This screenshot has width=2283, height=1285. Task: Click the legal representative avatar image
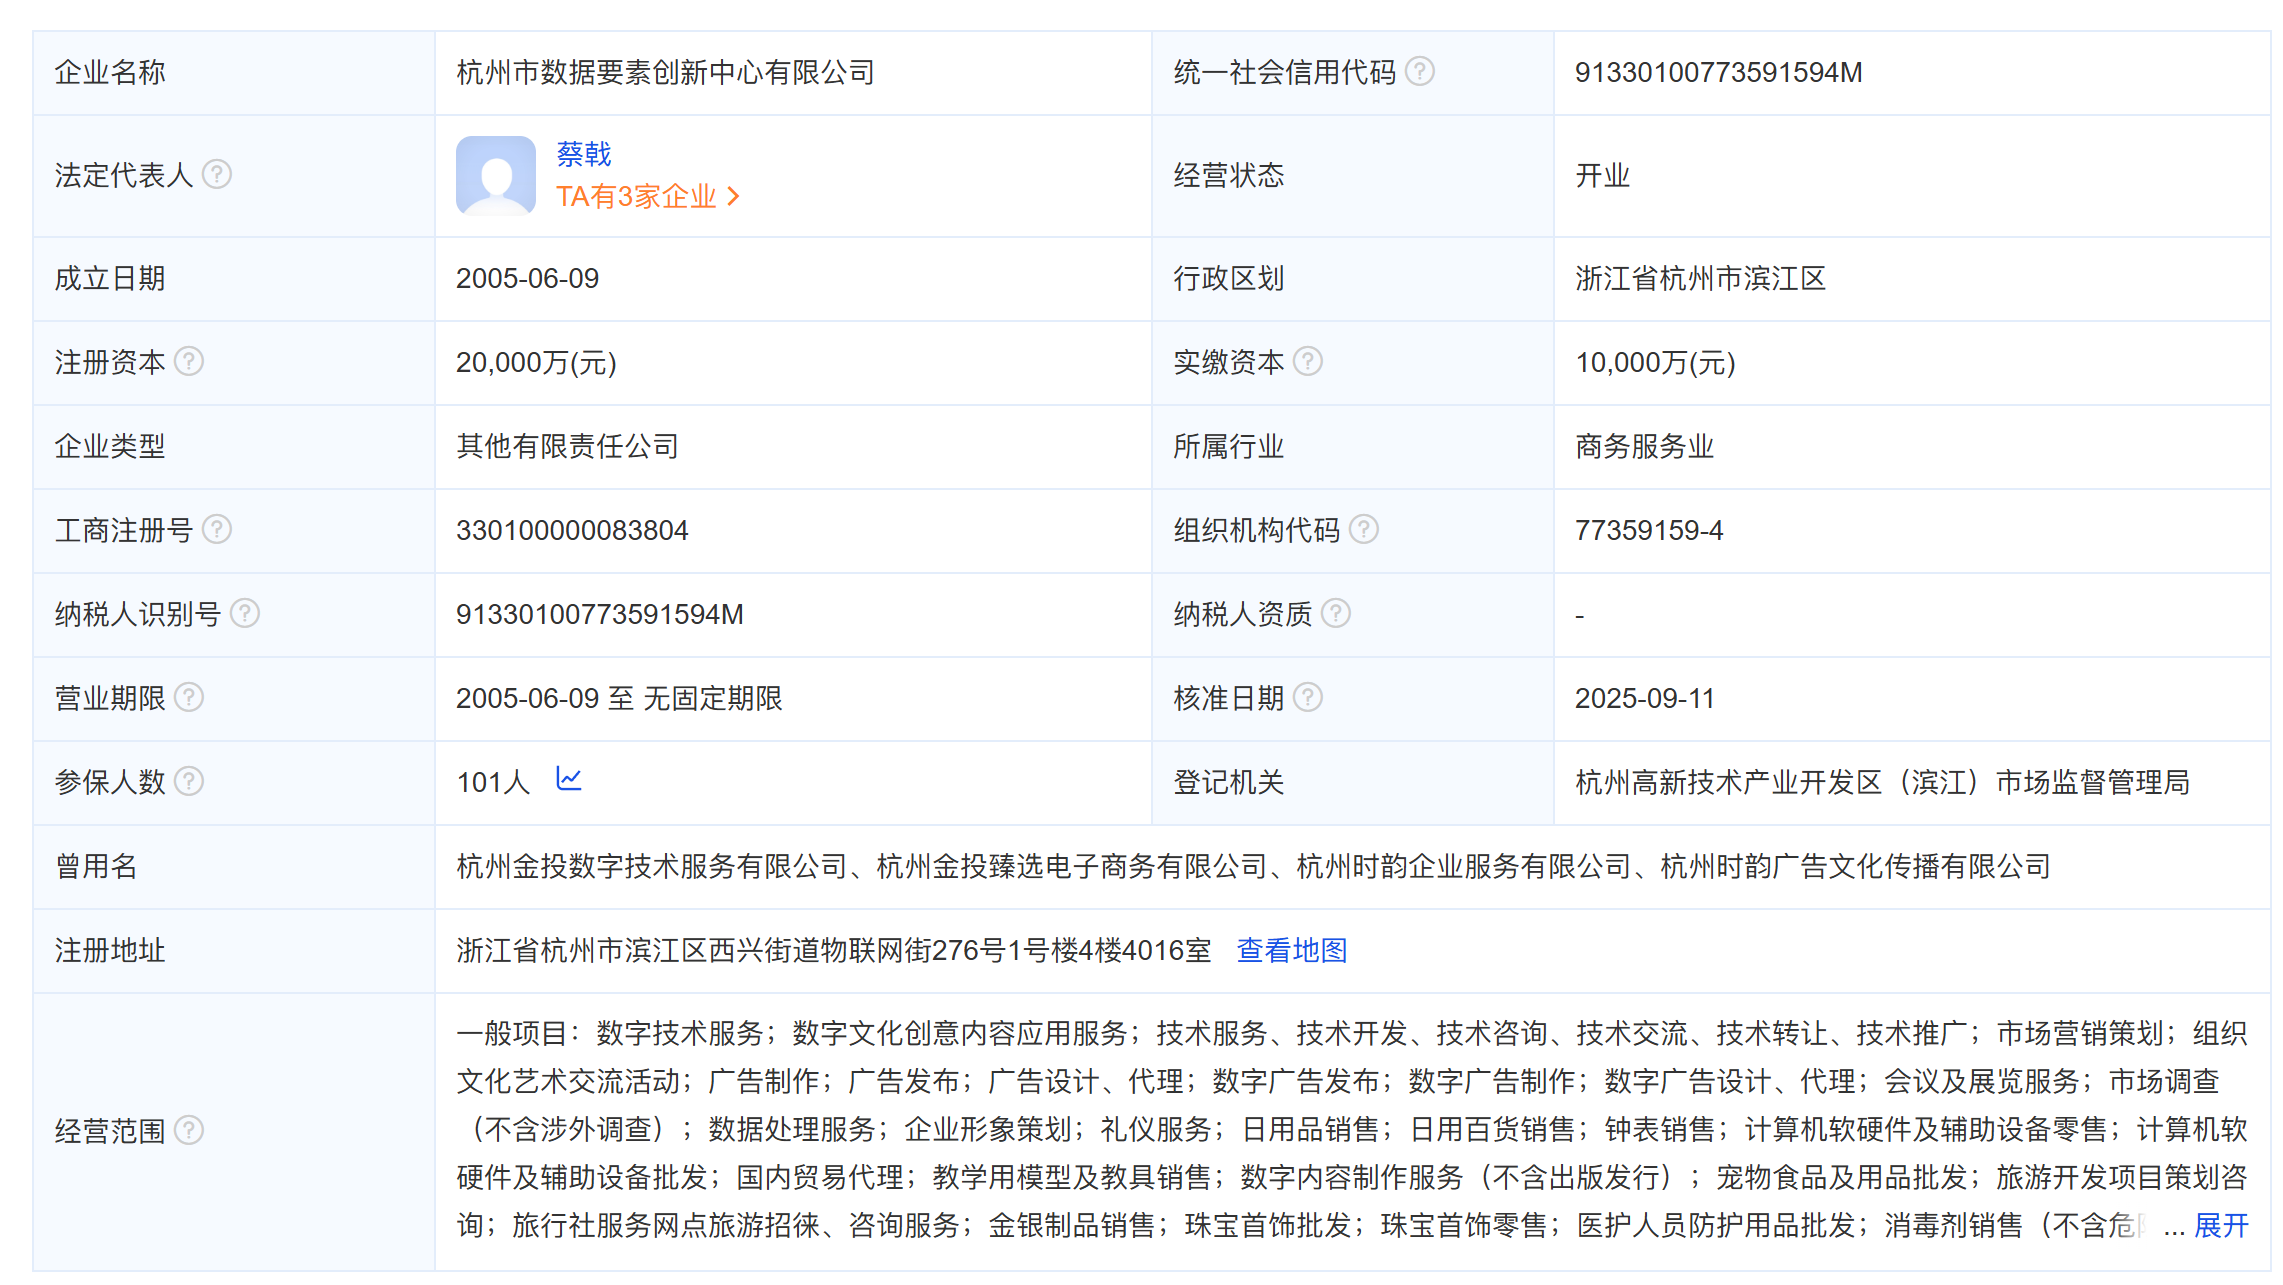coord(496,175)
